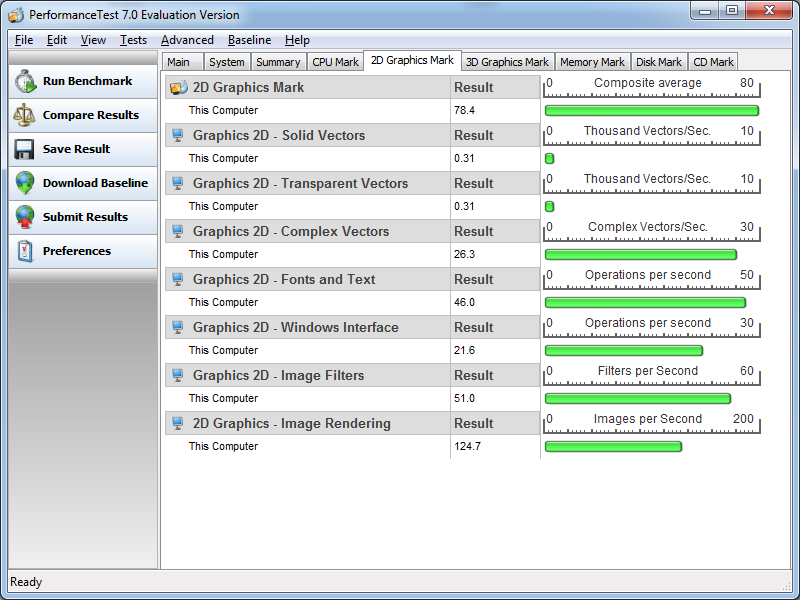
Task: Open the File menu
Action: coord(24,40)
